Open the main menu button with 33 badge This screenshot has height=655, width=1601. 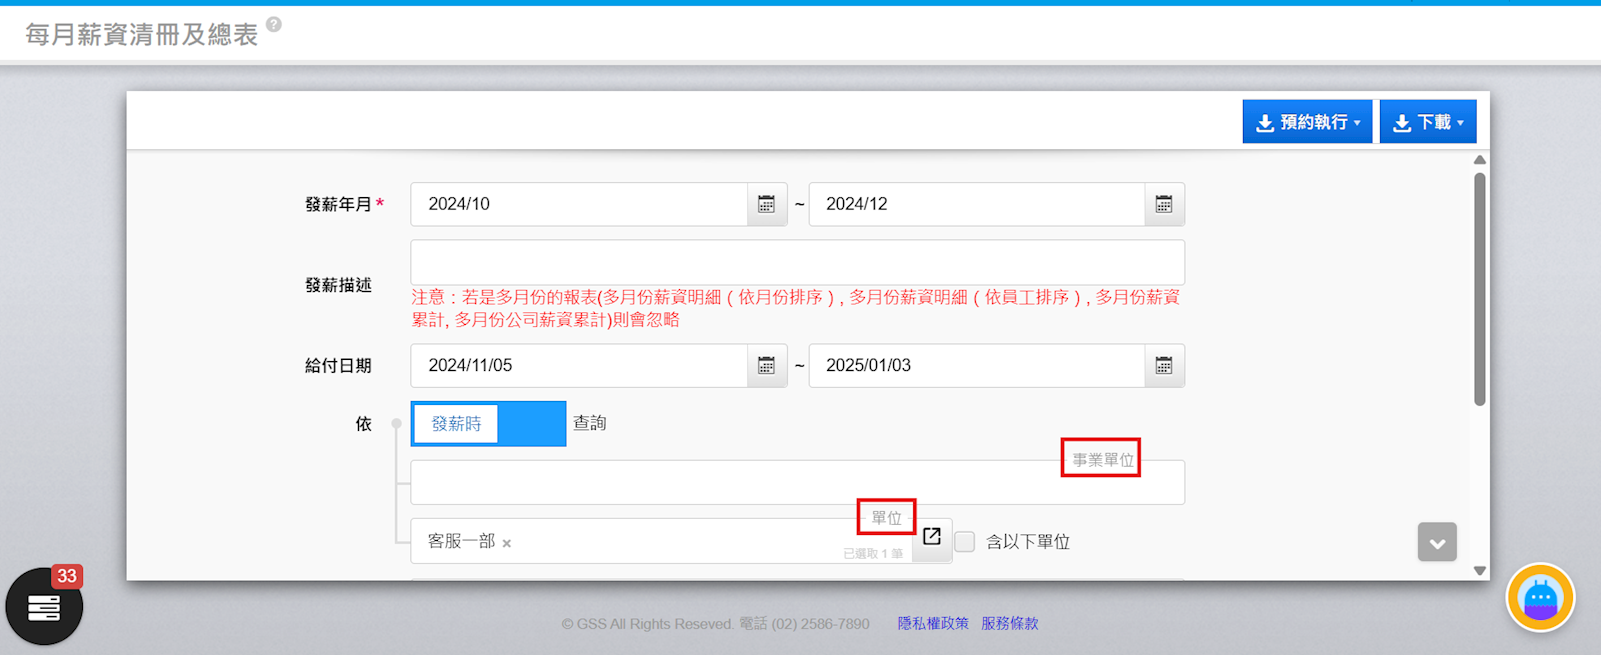click(x=44, y=606)
